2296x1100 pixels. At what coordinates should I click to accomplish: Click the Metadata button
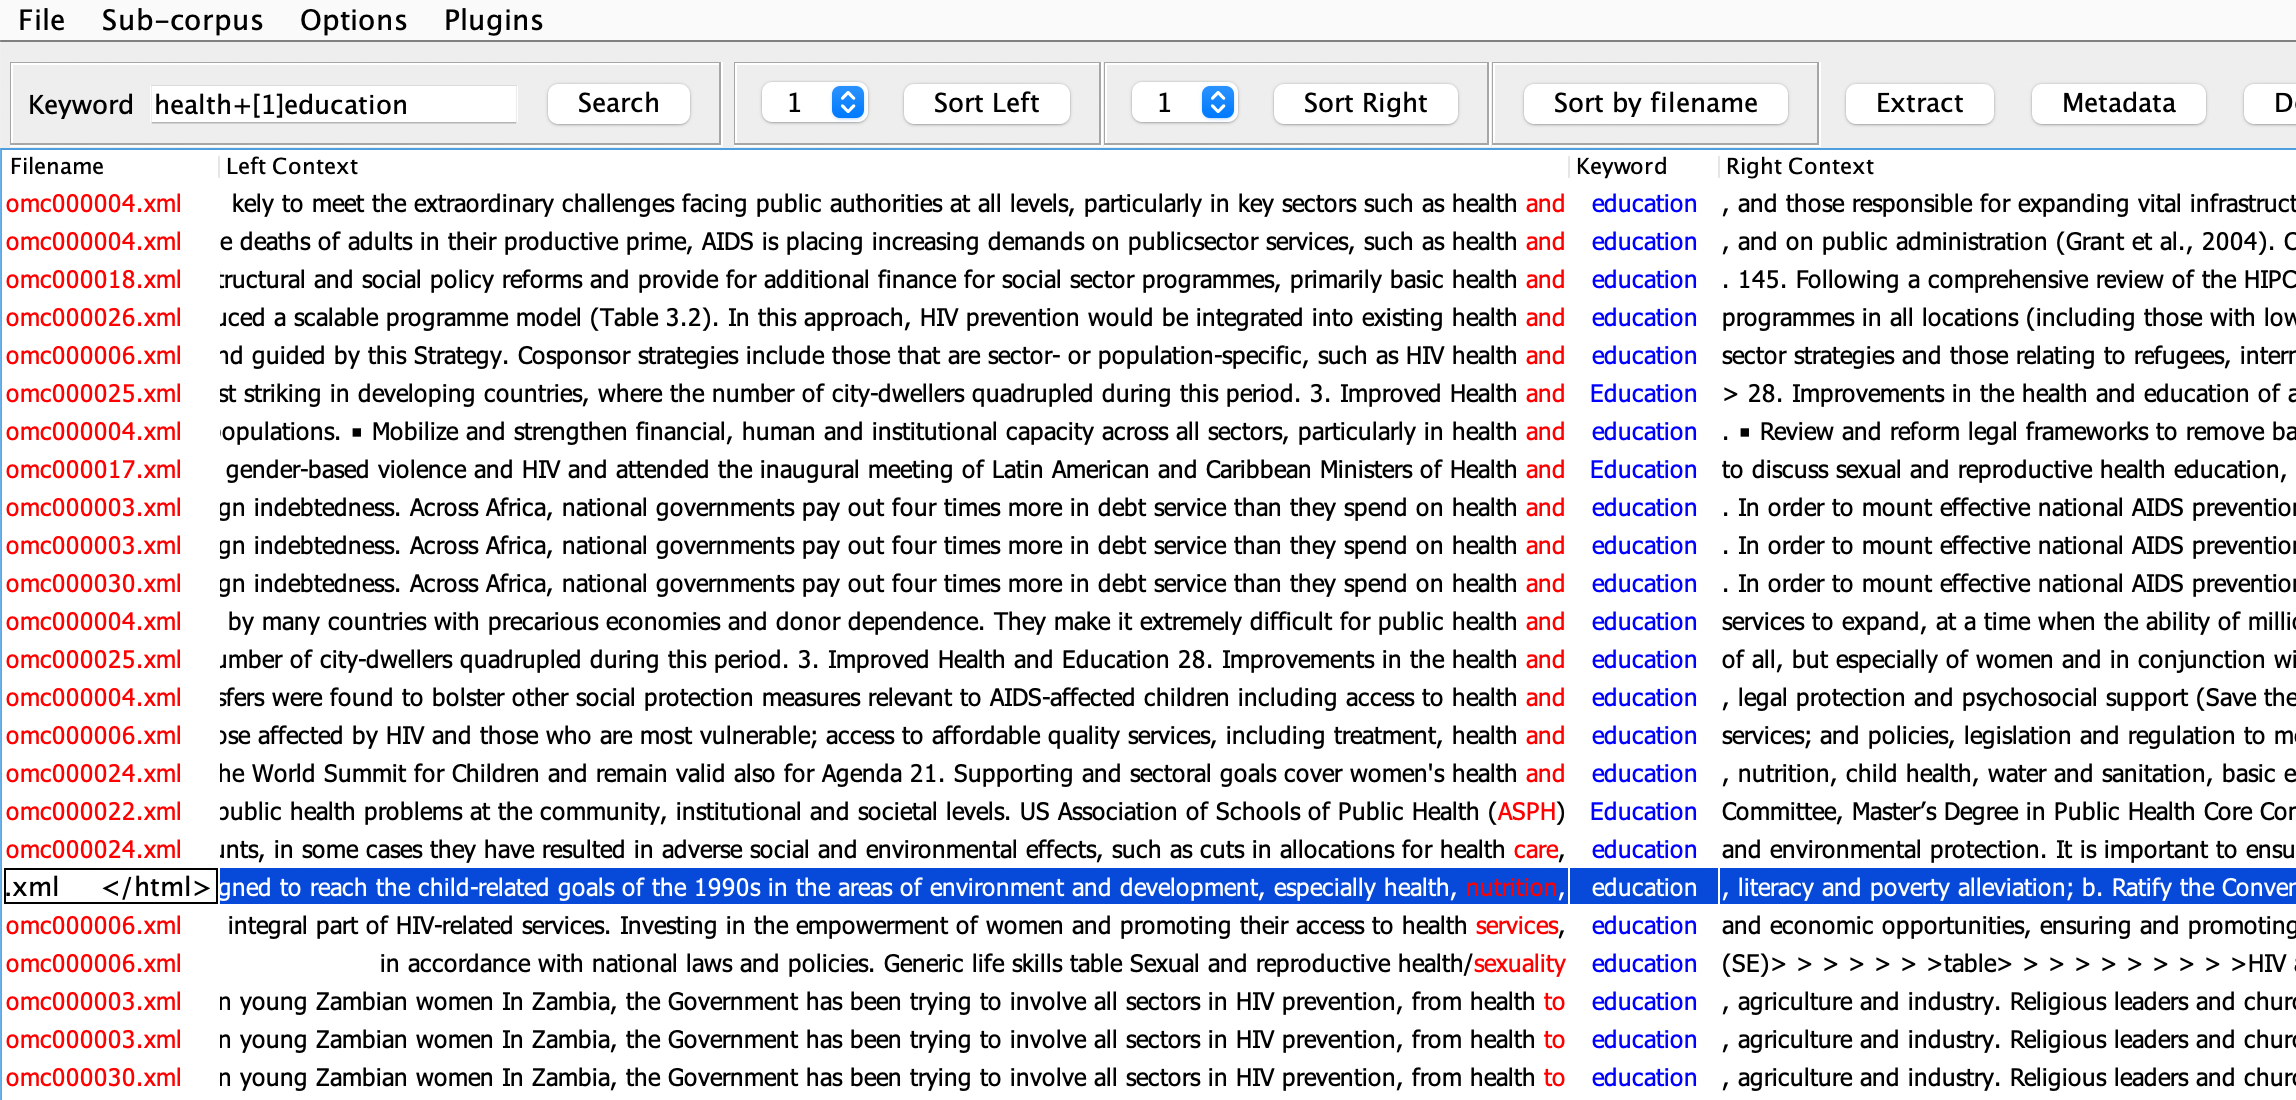point(2118,103)
